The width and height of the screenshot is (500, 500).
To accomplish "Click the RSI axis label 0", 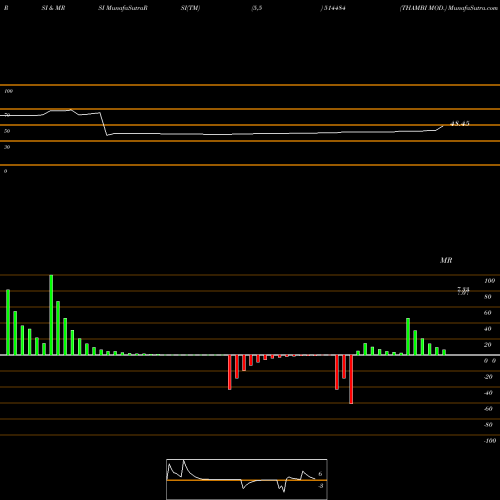I will pos(5,171).
